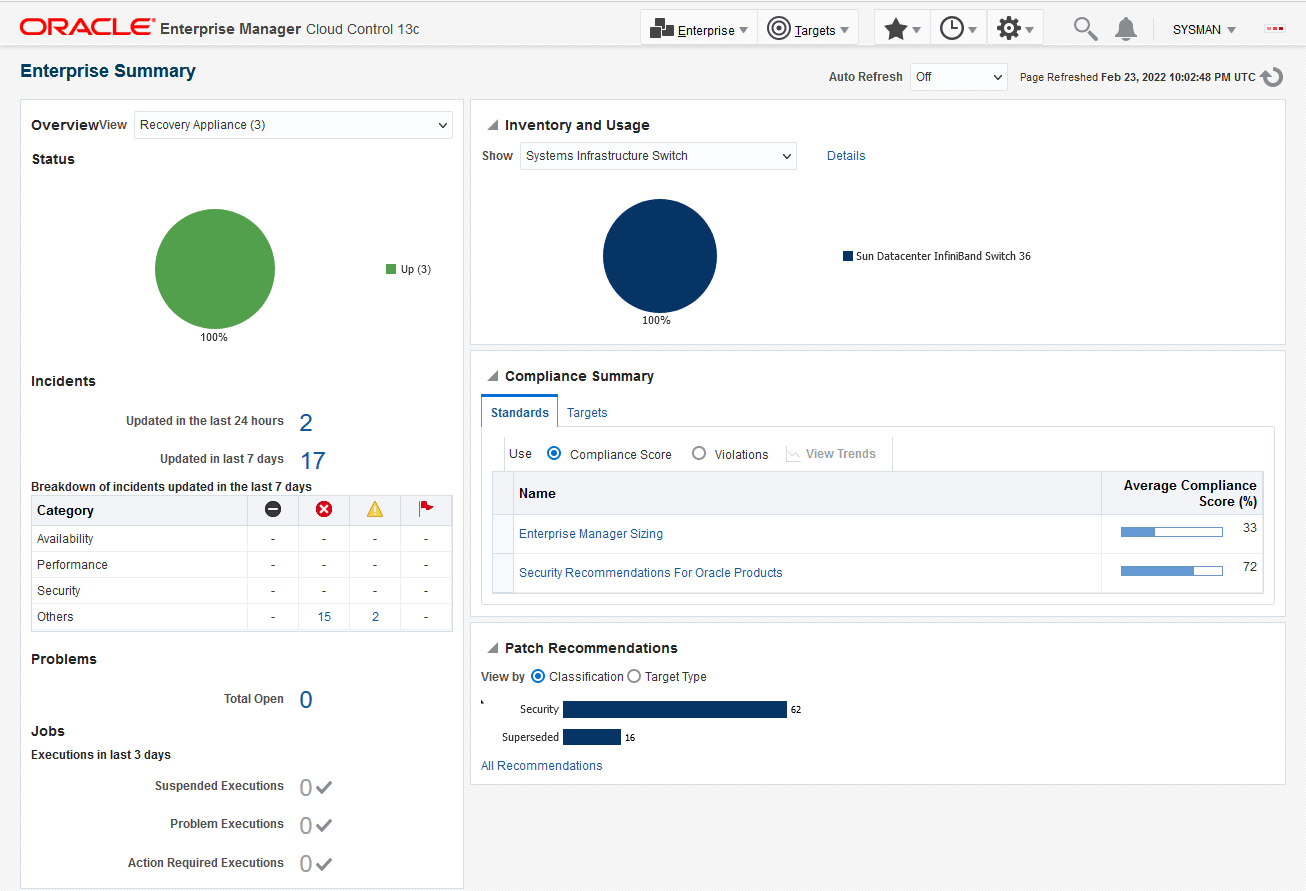The height and width of the screenshot is (891, 1306).
Task: Open the History clock menu
Action: pos(957,29)
